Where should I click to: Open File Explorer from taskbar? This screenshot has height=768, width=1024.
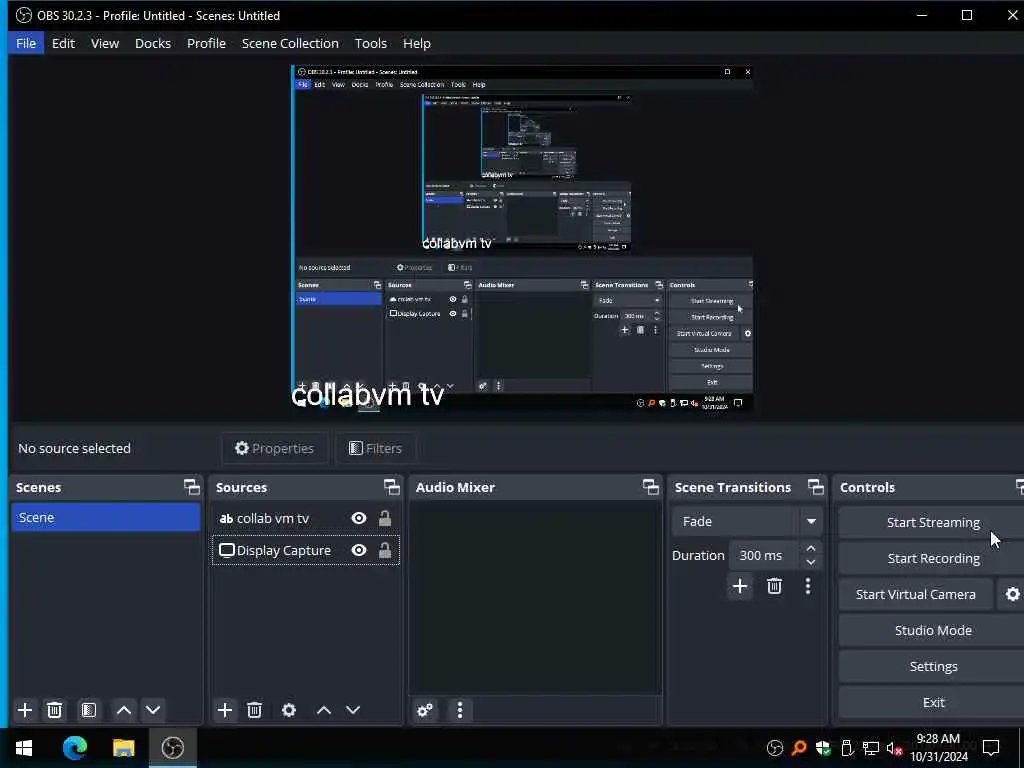click(x=123, y=748)
